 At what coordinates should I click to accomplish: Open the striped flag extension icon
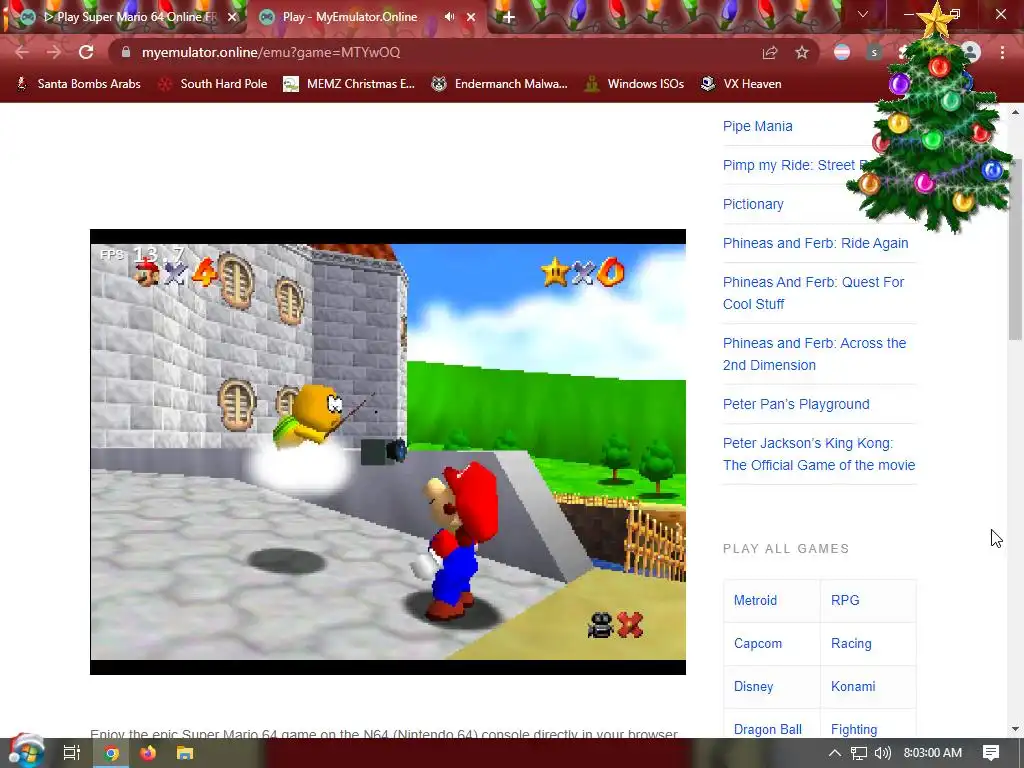pyautogui.click(x=842, y=52)
